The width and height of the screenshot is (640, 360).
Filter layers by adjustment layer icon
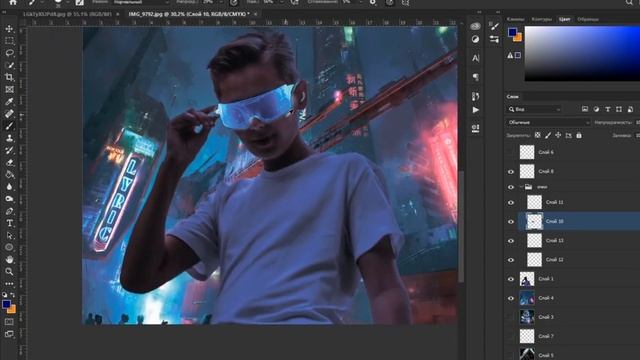tap(596, 109)
